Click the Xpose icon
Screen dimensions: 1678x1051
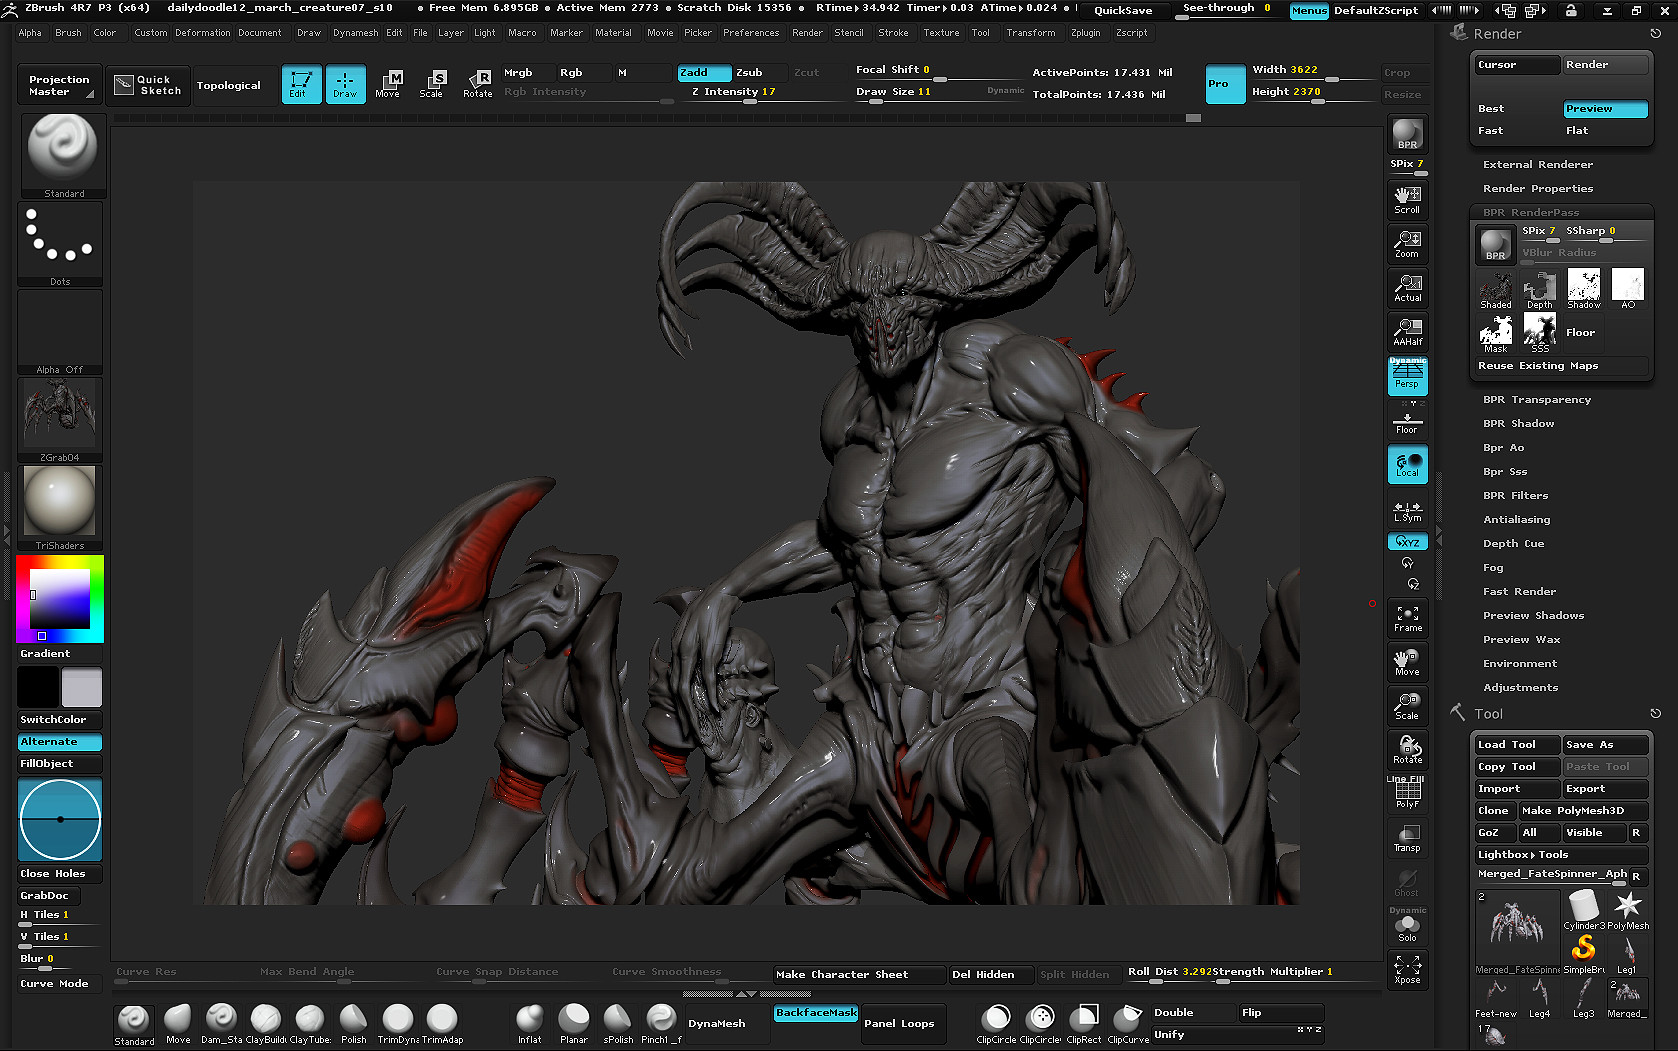coord(1407,970)
